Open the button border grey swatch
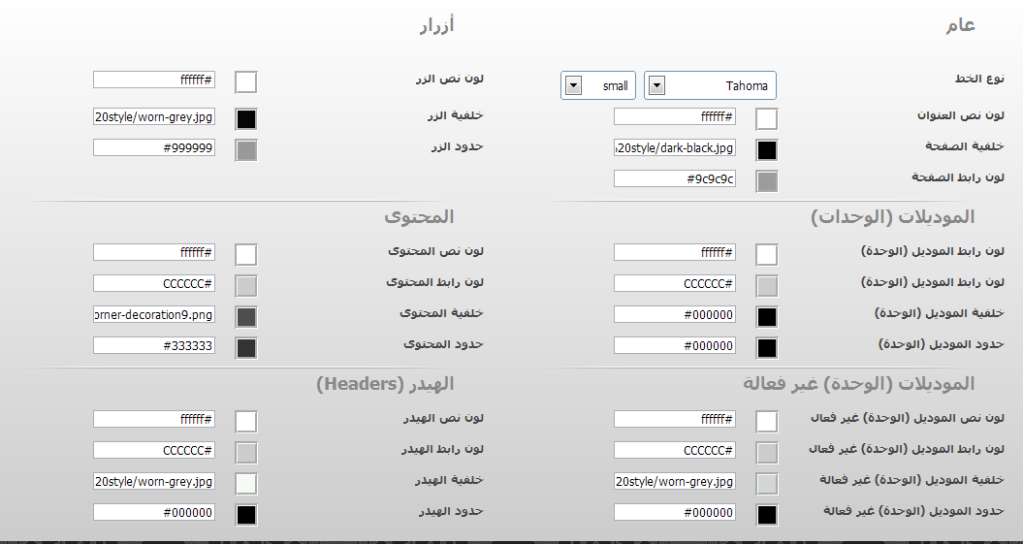Viewport: 1023px width, 544px height. click(x=246, y=150)
